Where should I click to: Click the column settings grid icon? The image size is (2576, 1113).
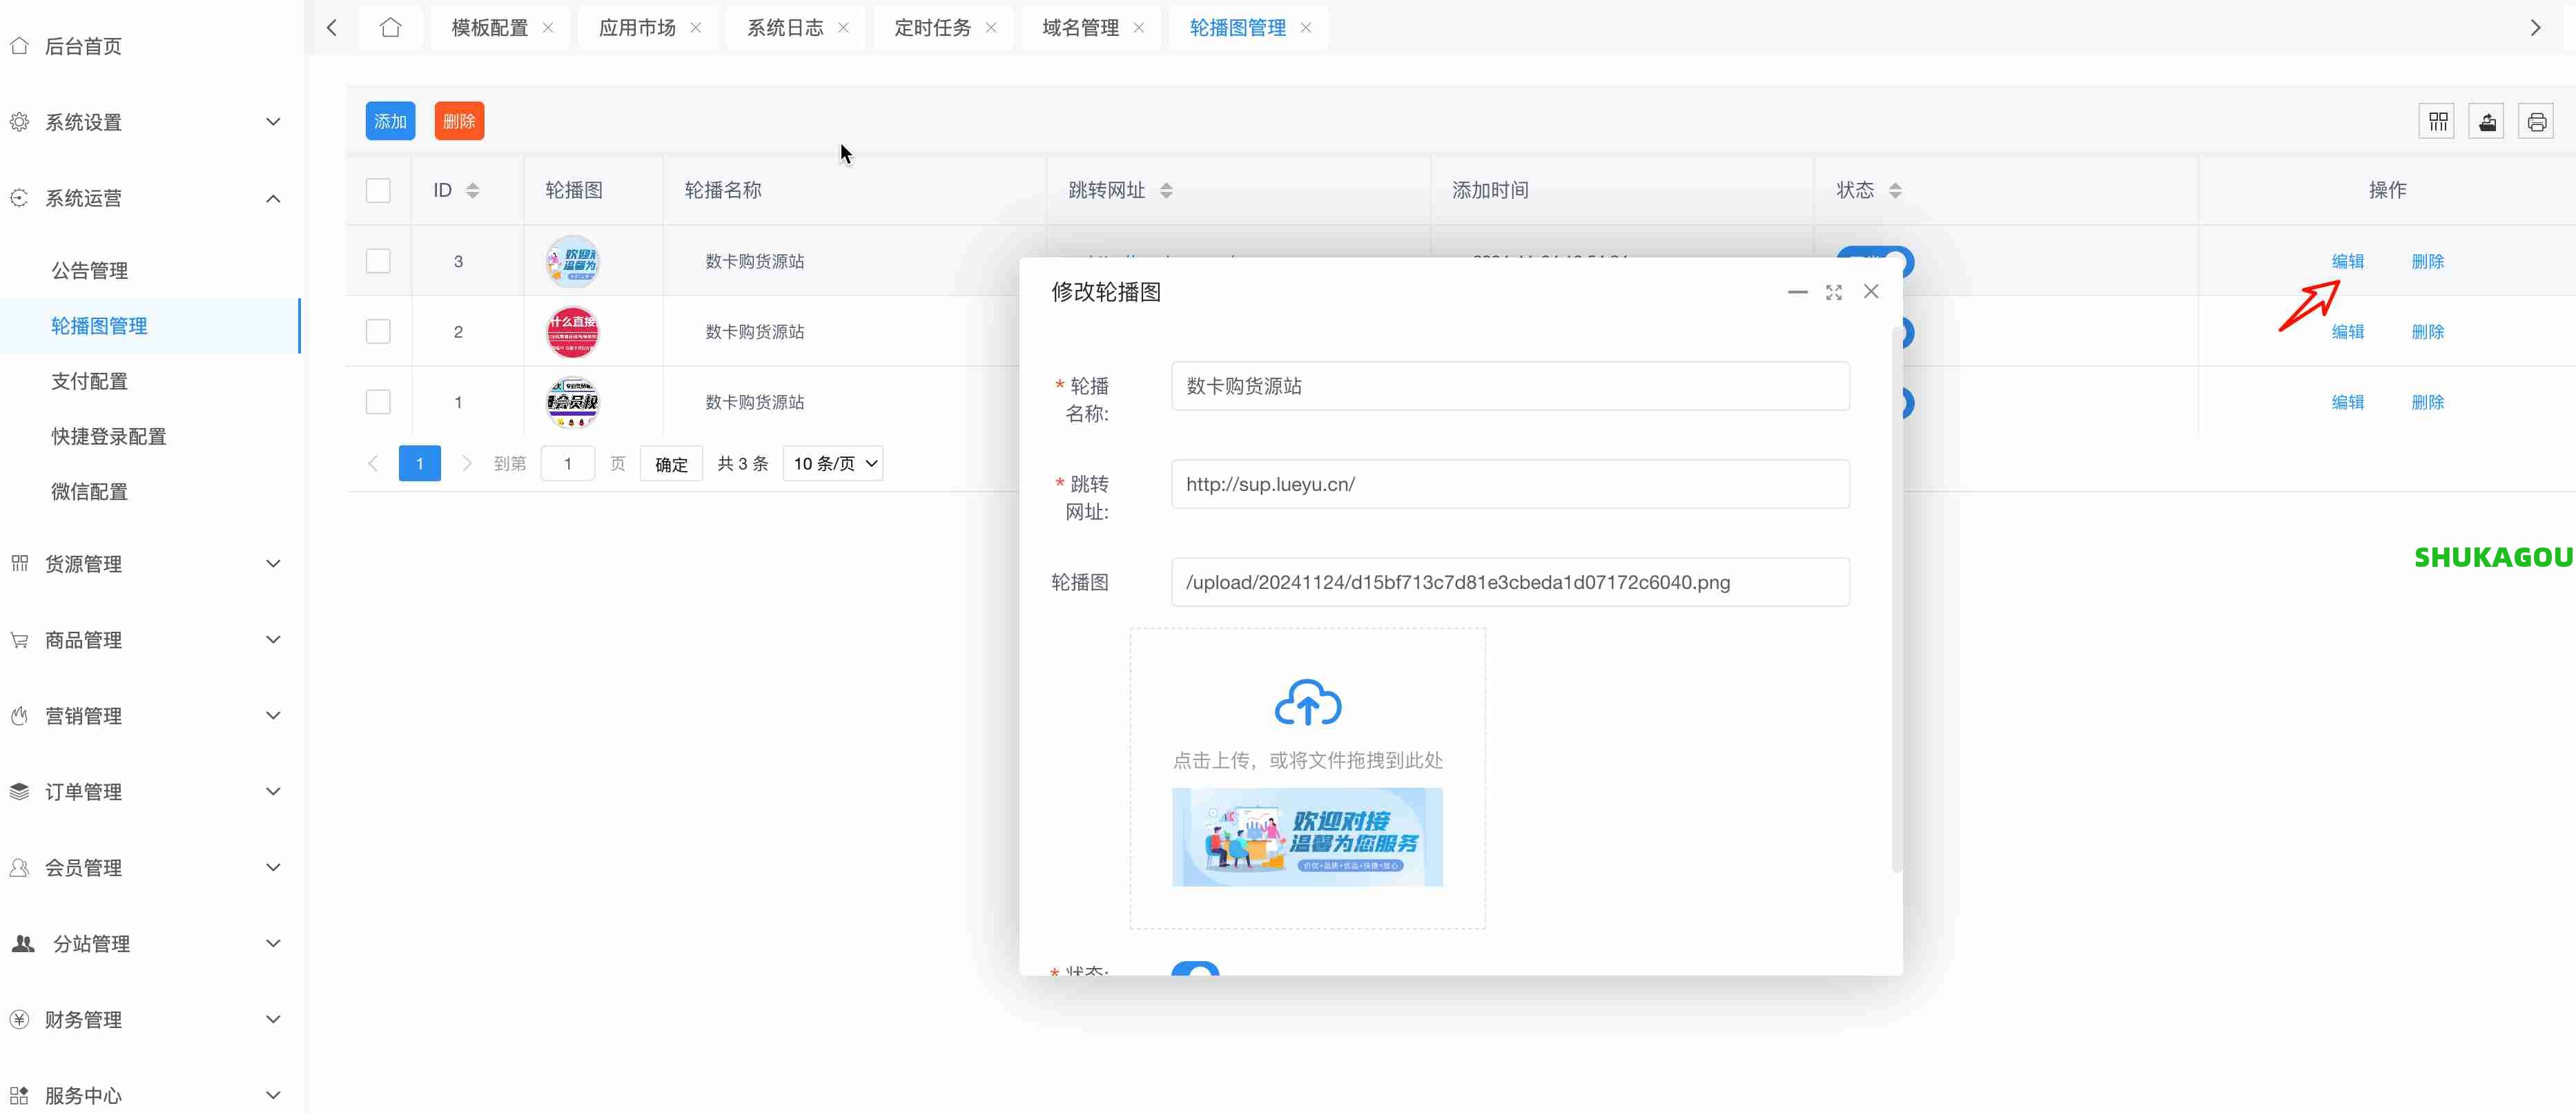(2438, 120)
